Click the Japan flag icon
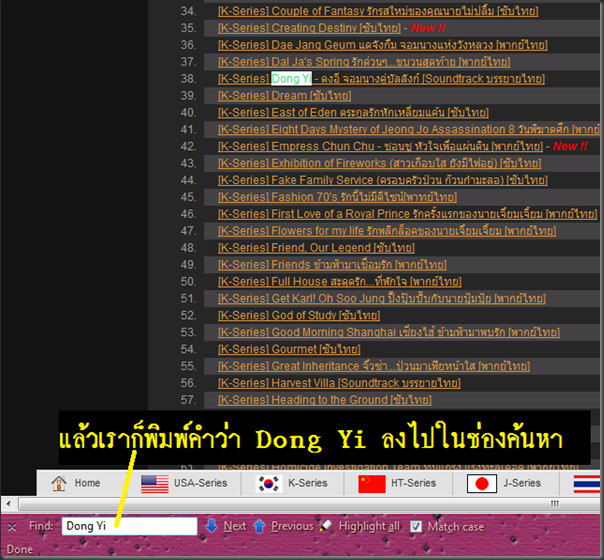This screenshot has height=560, width=604. (x=482, y=483)
